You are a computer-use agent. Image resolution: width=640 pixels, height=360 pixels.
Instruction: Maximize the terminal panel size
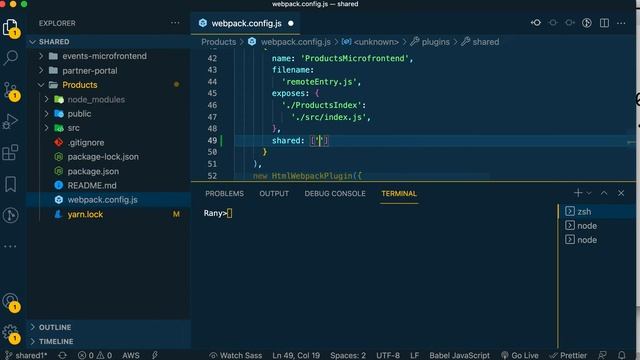604,193
